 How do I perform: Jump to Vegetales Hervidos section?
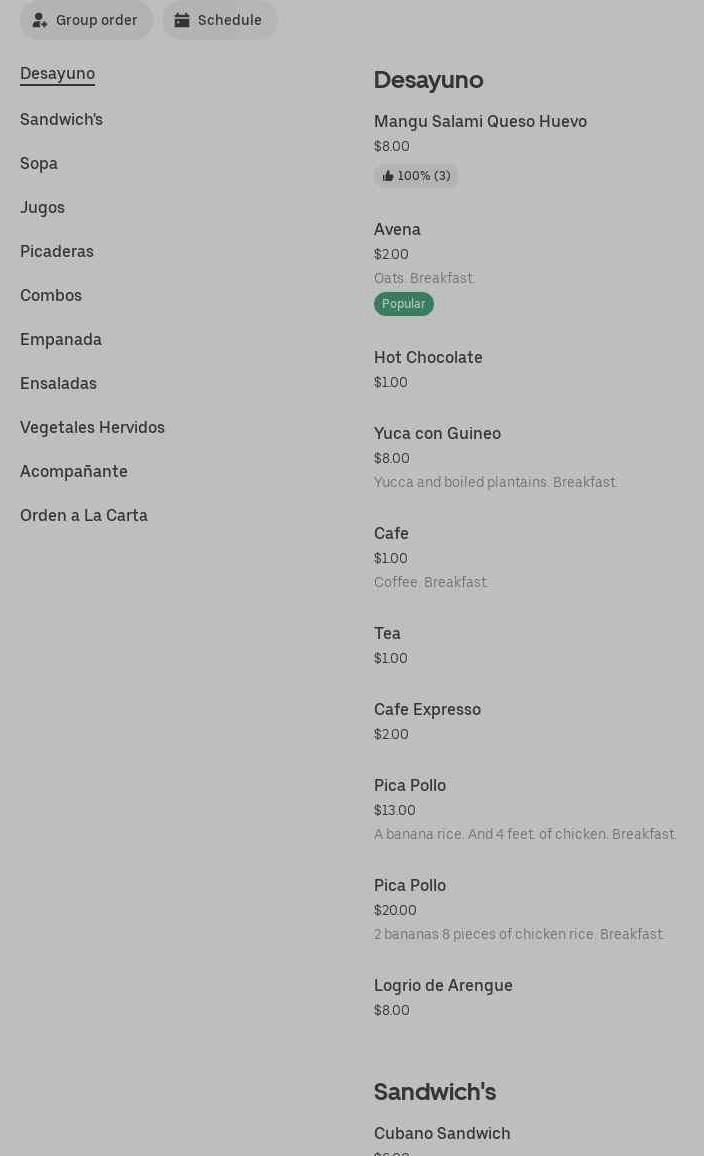(x=92, y=427)
